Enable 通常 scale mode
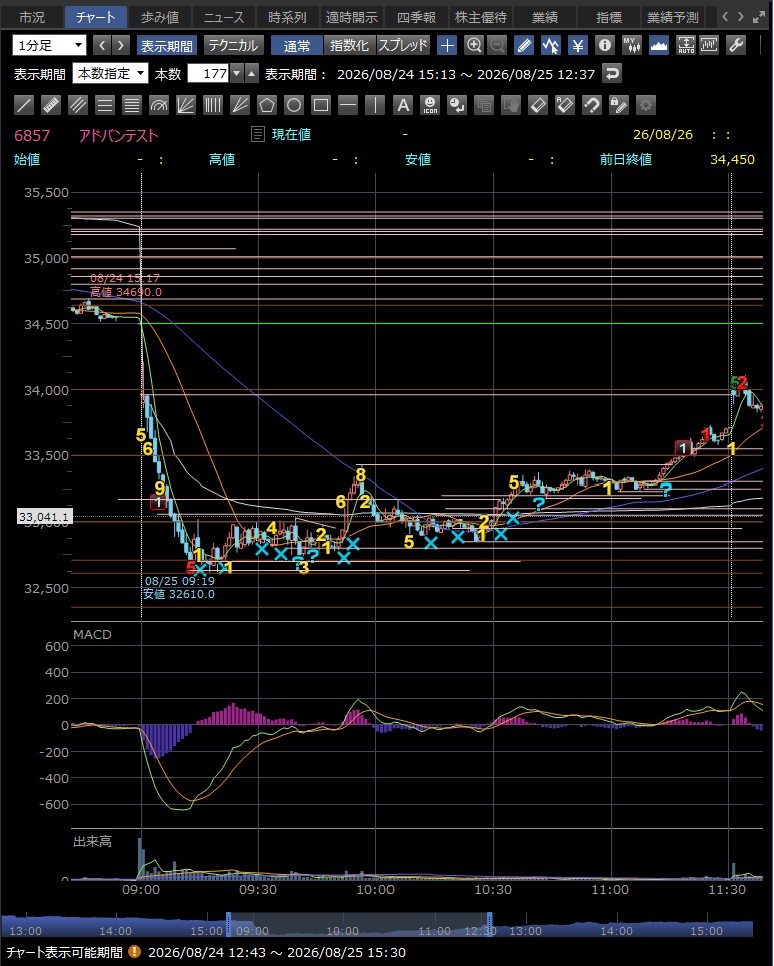Image resolution: width=774 pixels, height=966 pixels. click(297, 46)
